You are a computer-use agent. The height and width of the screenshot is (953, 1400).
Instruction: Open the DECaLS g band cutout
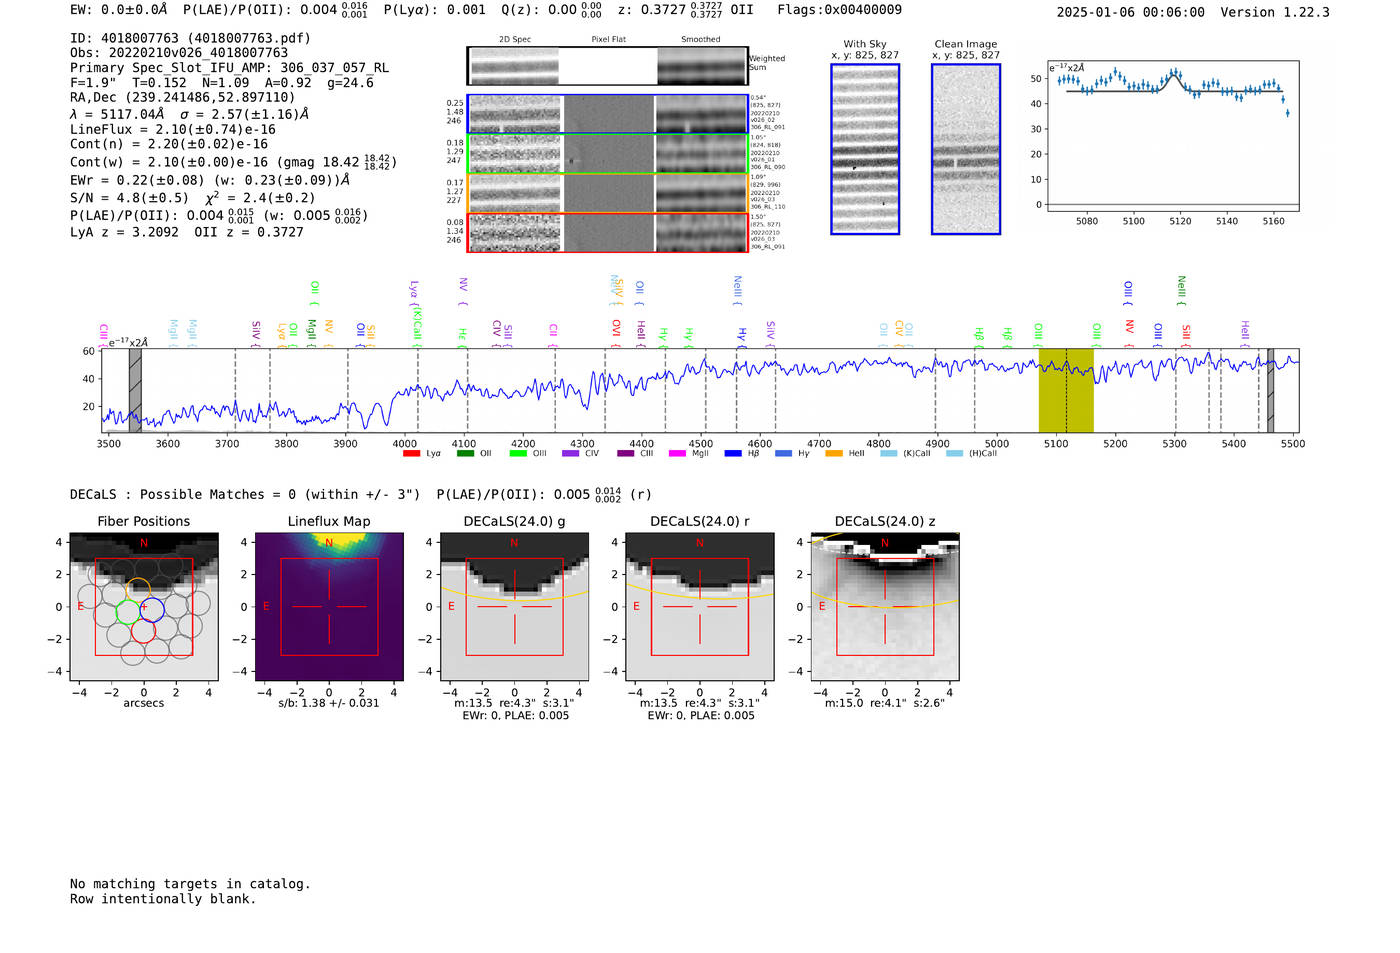point(514,607)
